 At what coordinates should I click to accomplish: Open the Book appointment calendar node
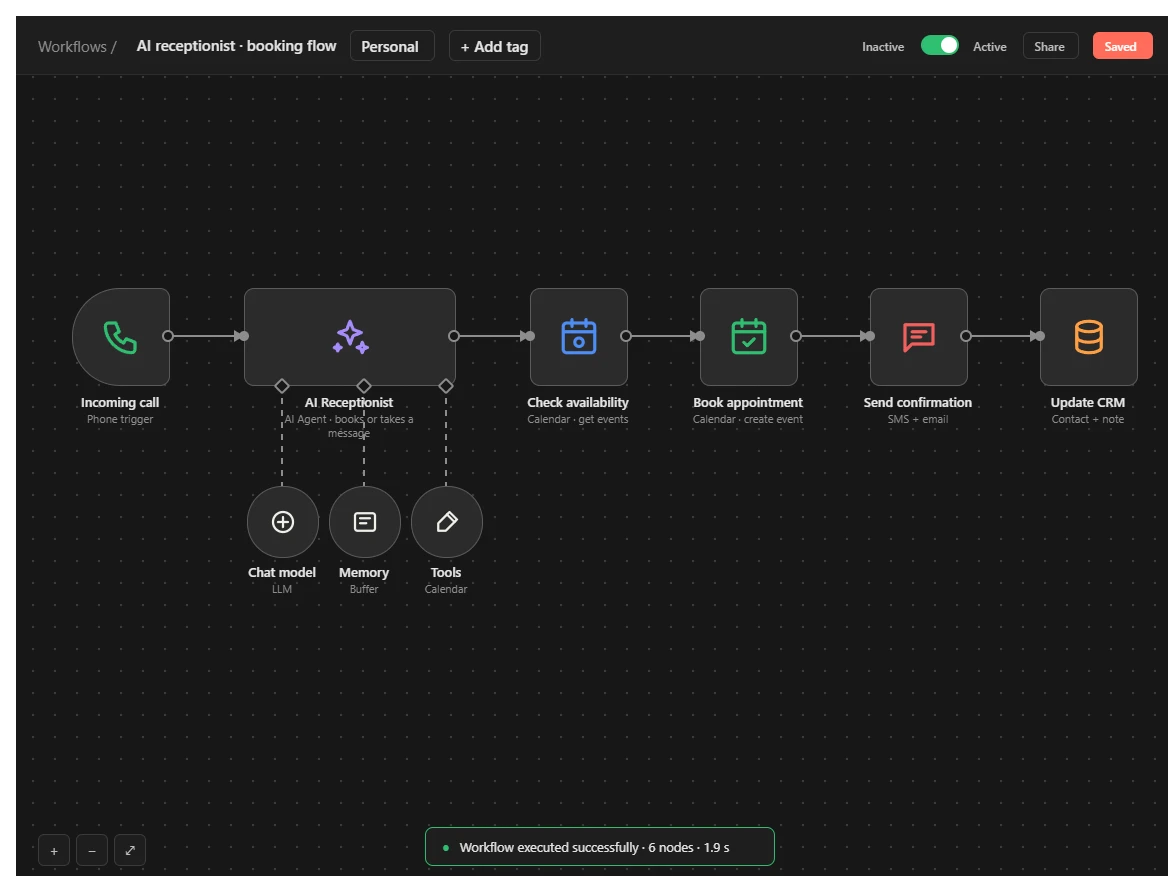[749, 337]
